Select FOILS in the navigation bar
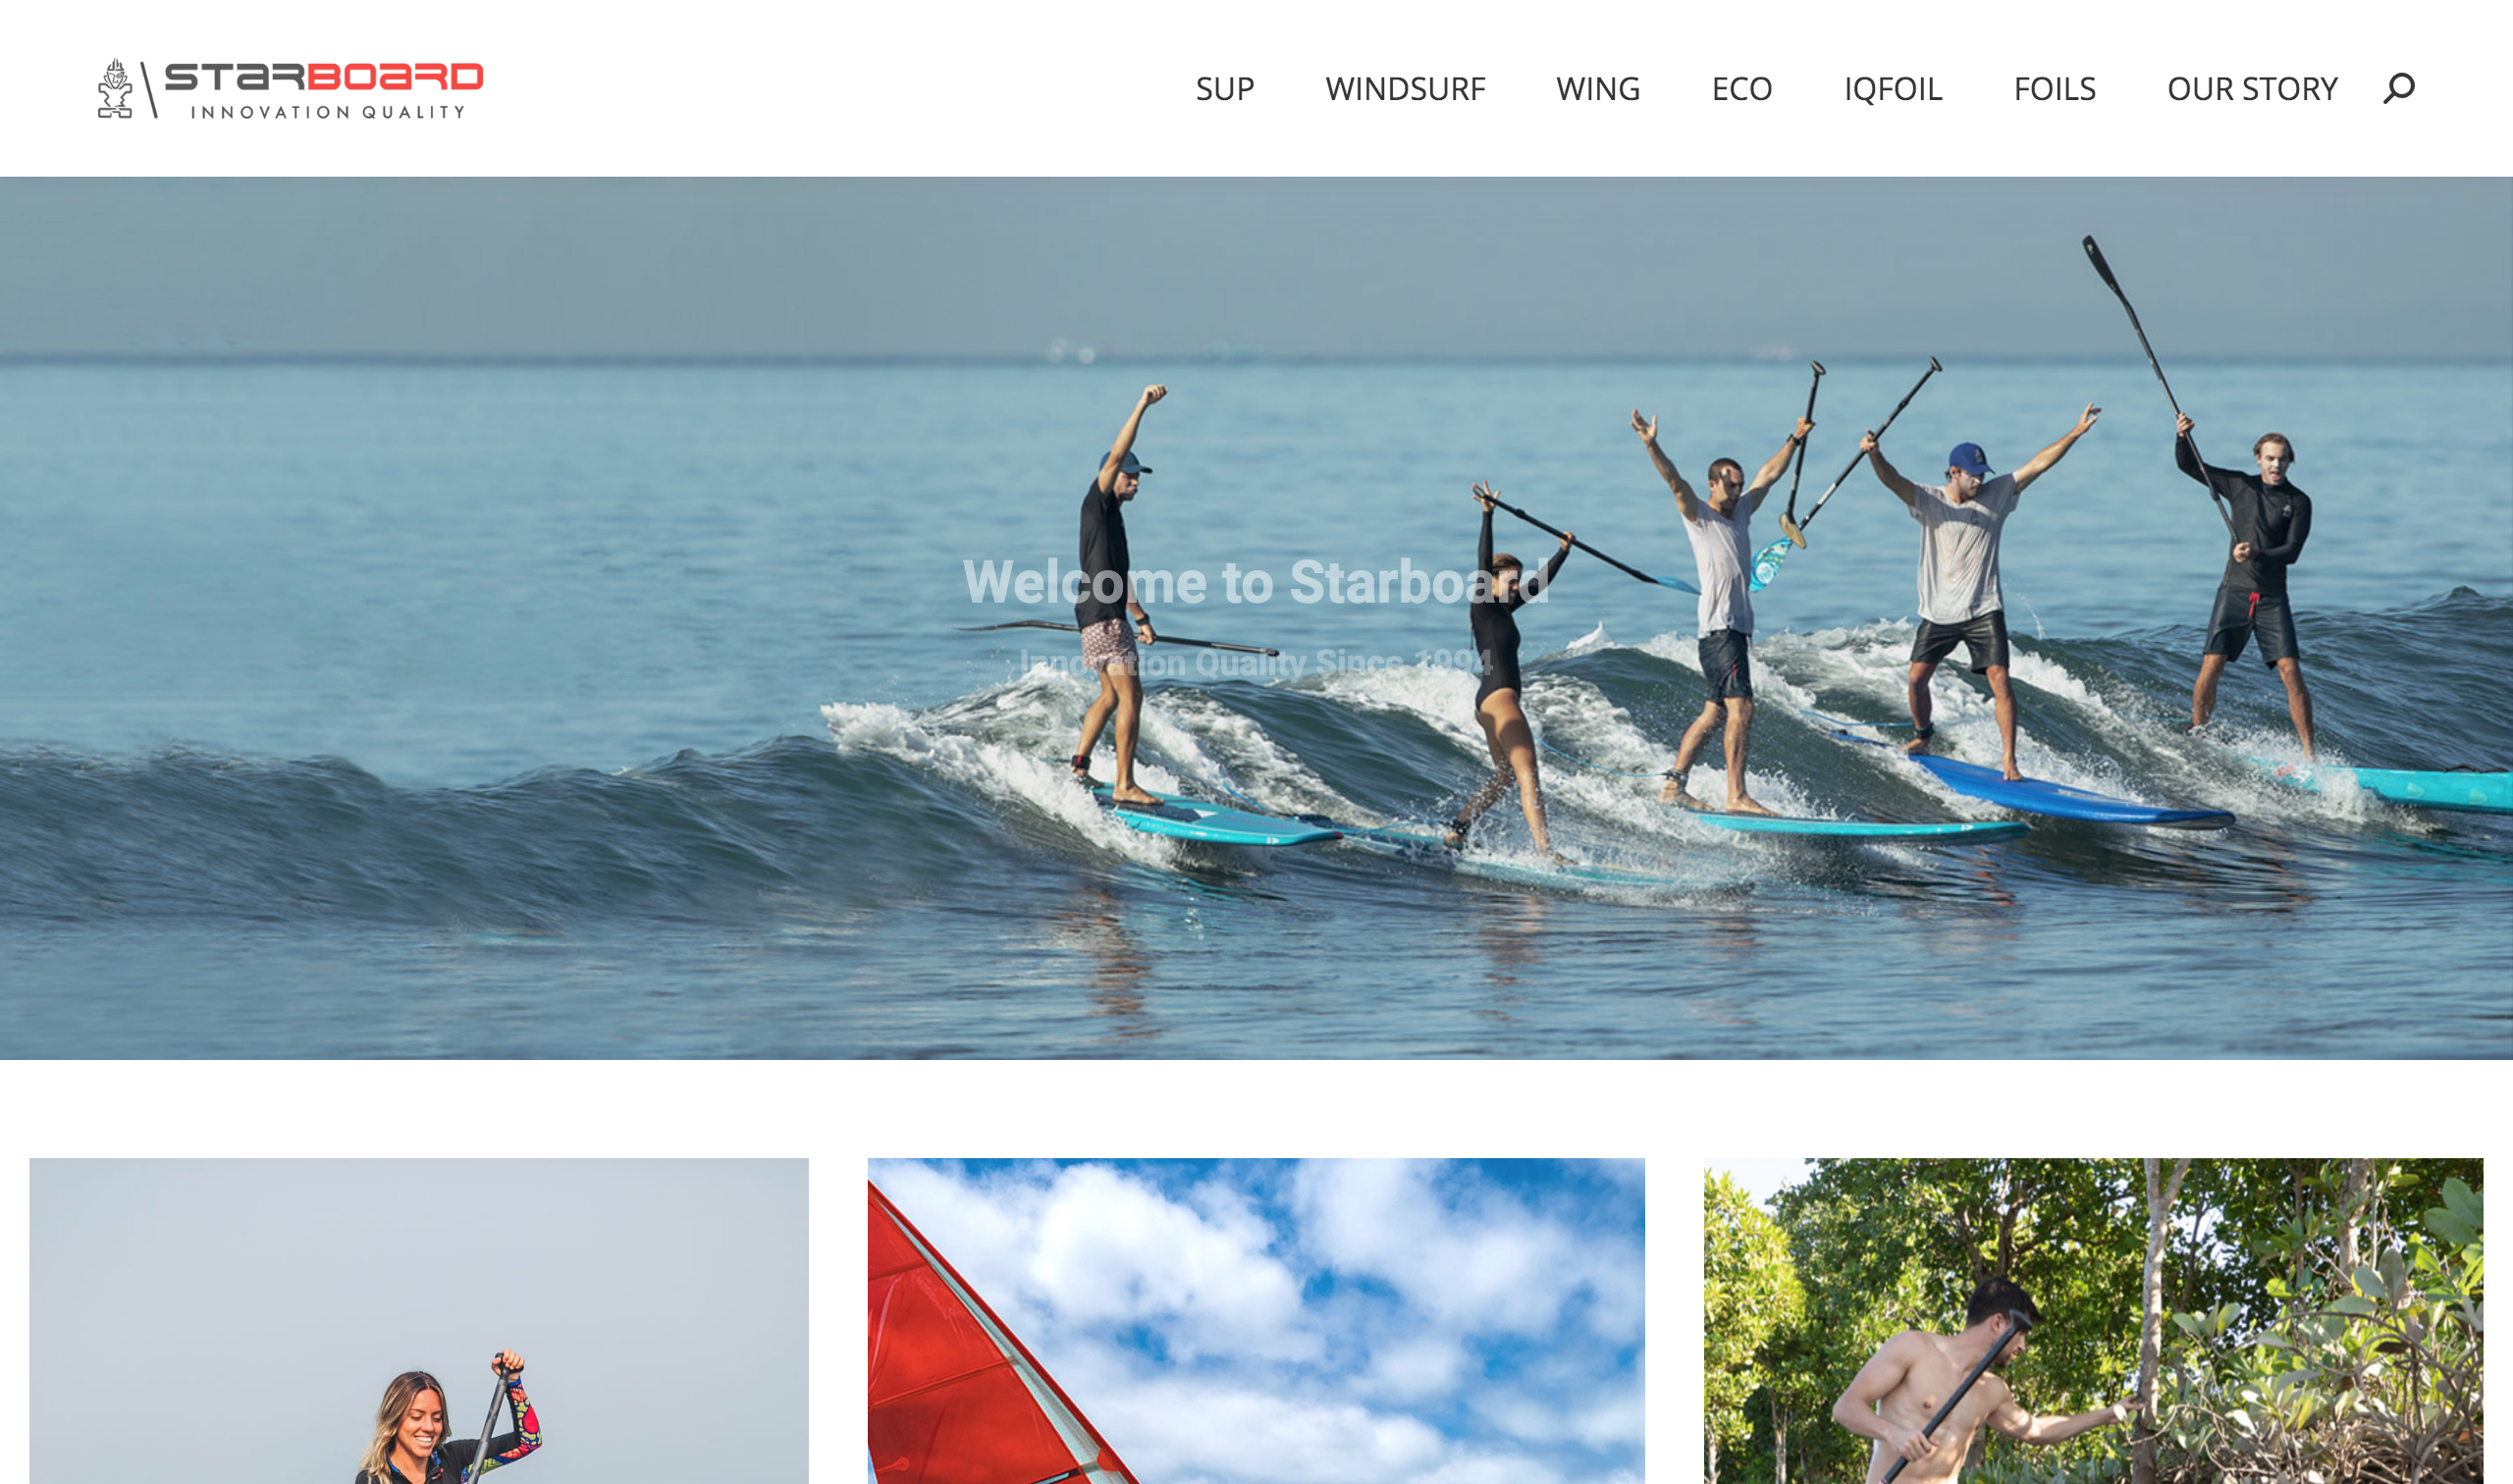Screen dimensions: 2513x1484 coord(2054,89)
